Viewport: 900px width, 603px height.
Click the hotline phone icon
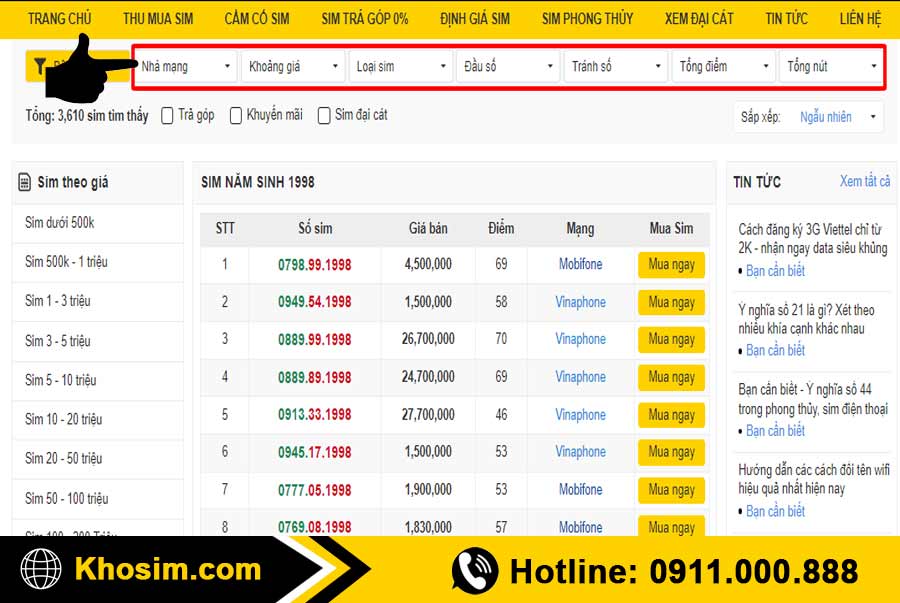point(475,570)
